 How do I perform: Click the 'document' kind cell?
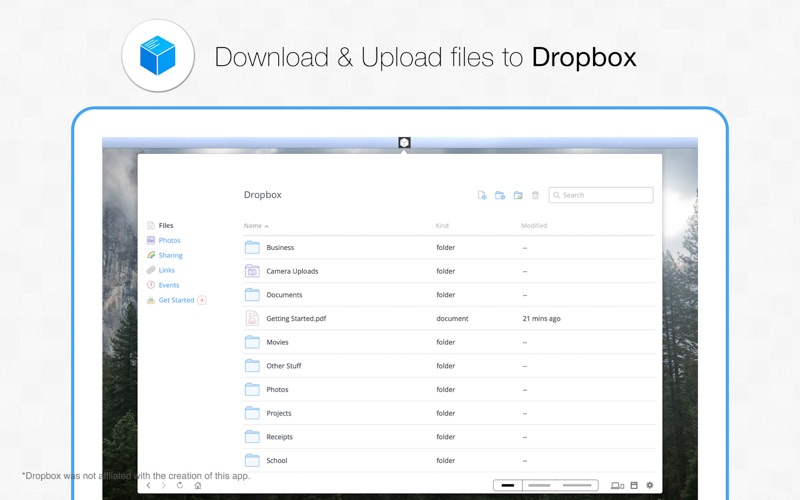coord(452,318)
